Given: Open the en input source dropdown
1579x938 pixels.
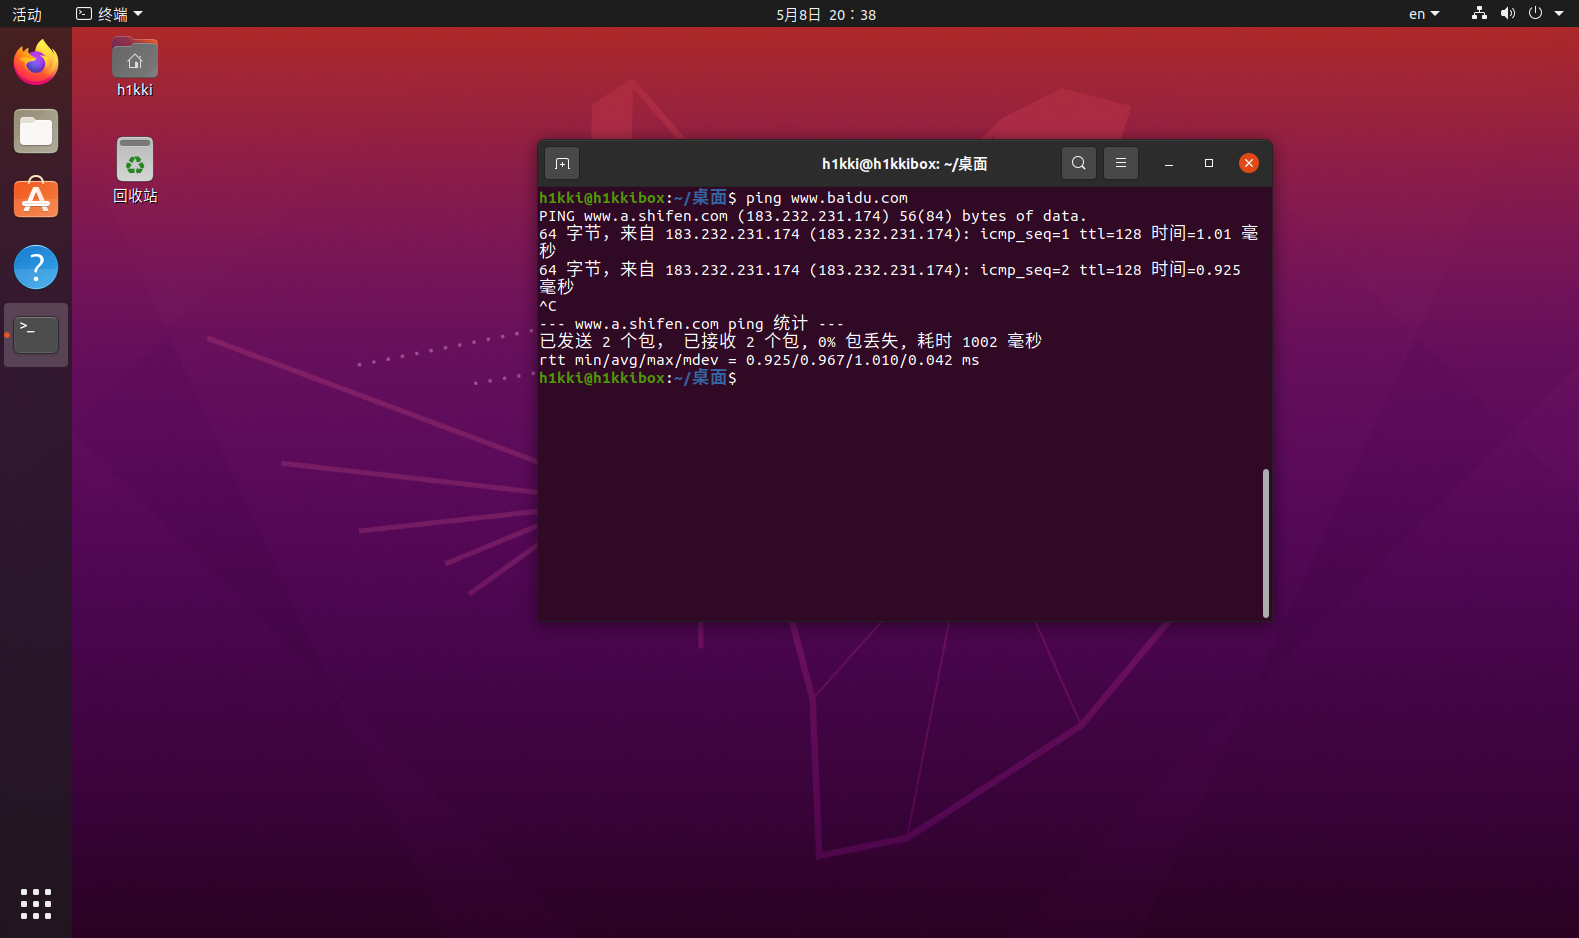Looking at the screenshot, I should [1424, 14].
